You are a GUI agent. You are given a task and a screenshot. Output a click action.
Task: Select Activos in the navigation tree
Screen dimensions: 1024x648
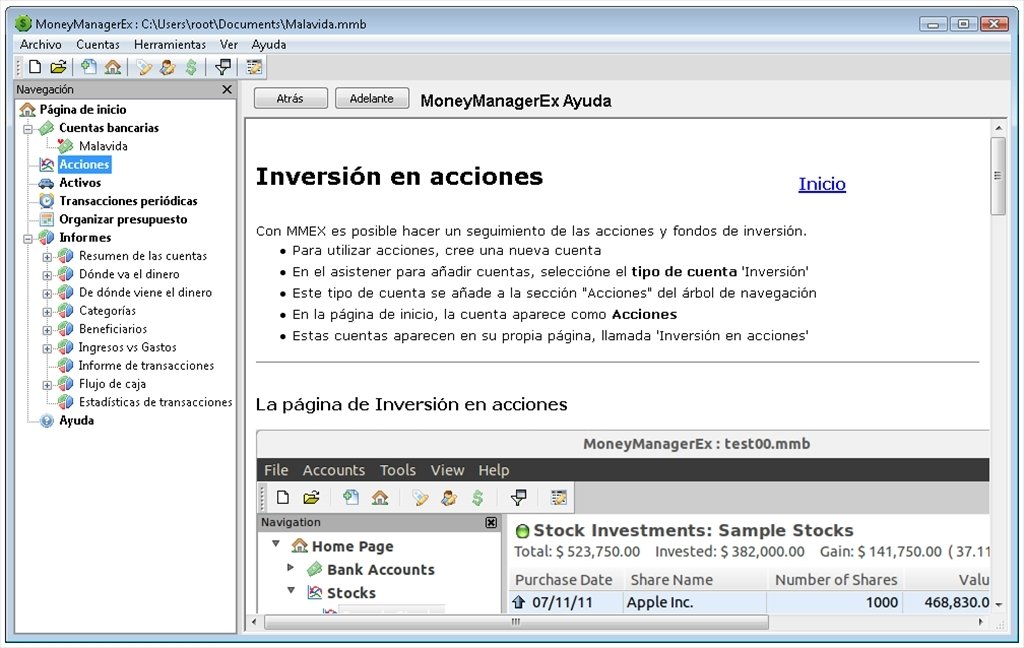click(x=80, y=182)
